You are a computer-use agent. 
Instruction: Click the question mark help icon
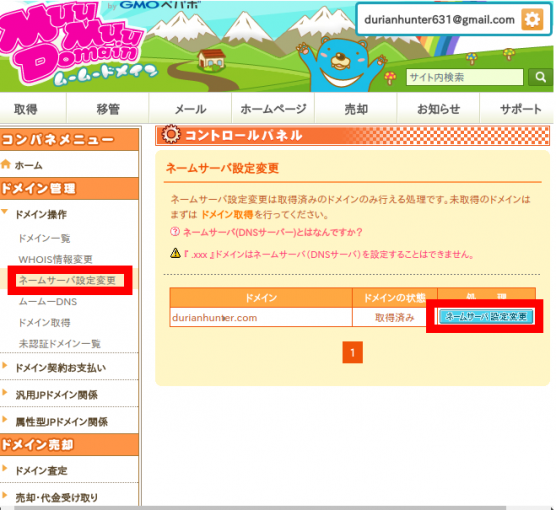175,232
